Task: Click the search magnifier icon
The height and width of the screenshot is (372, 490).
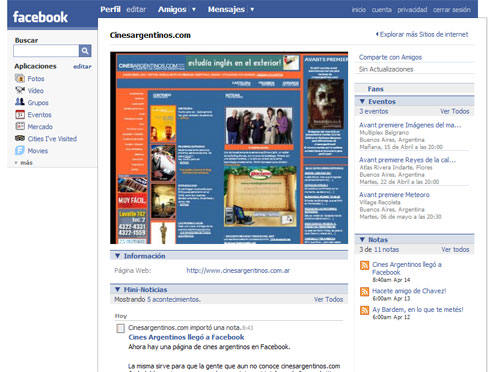Action: click(x=85, y=51)
